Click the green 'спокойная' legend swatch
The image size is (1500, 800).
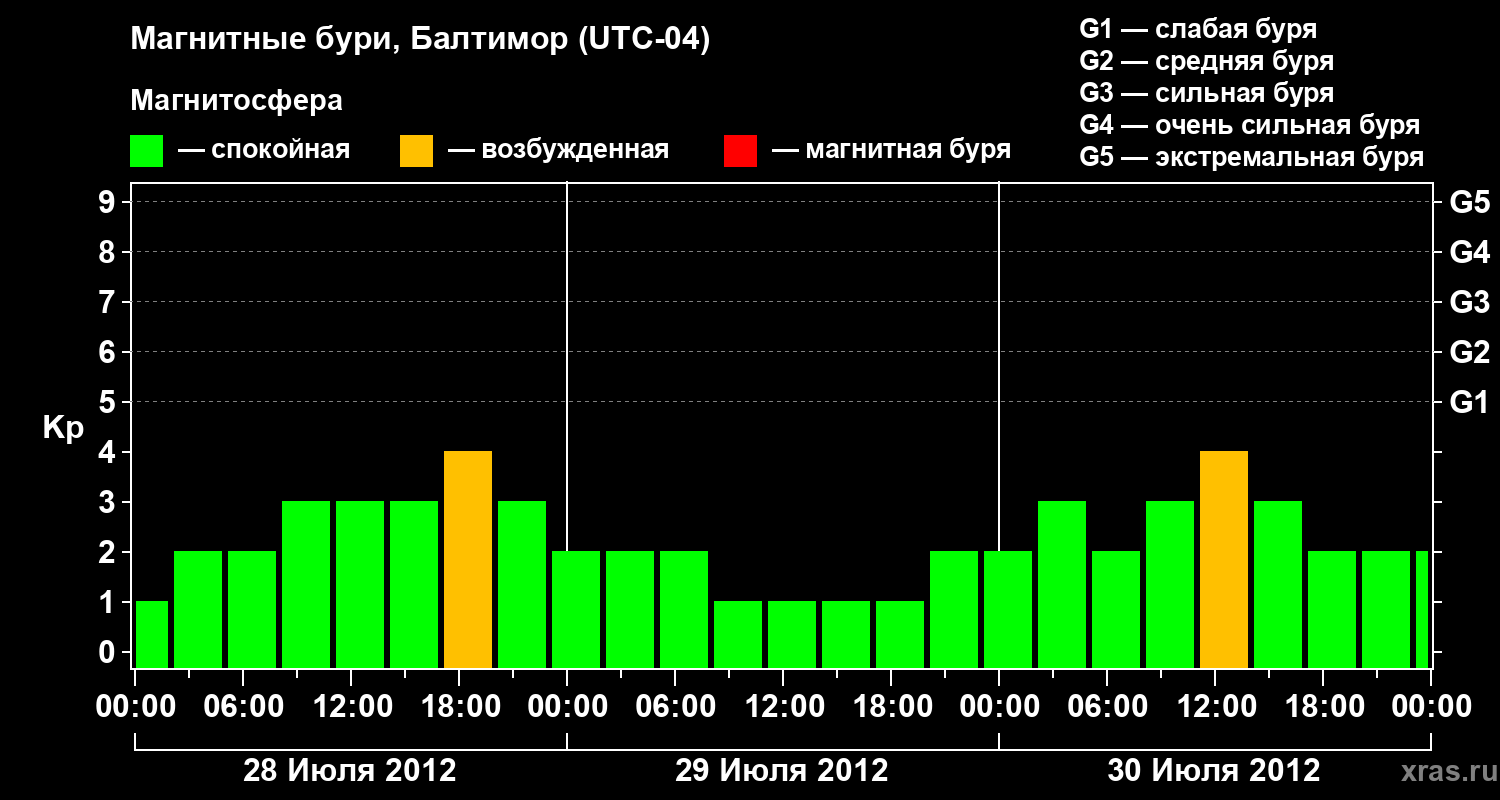pyautogui.click(x=147, y=151)
